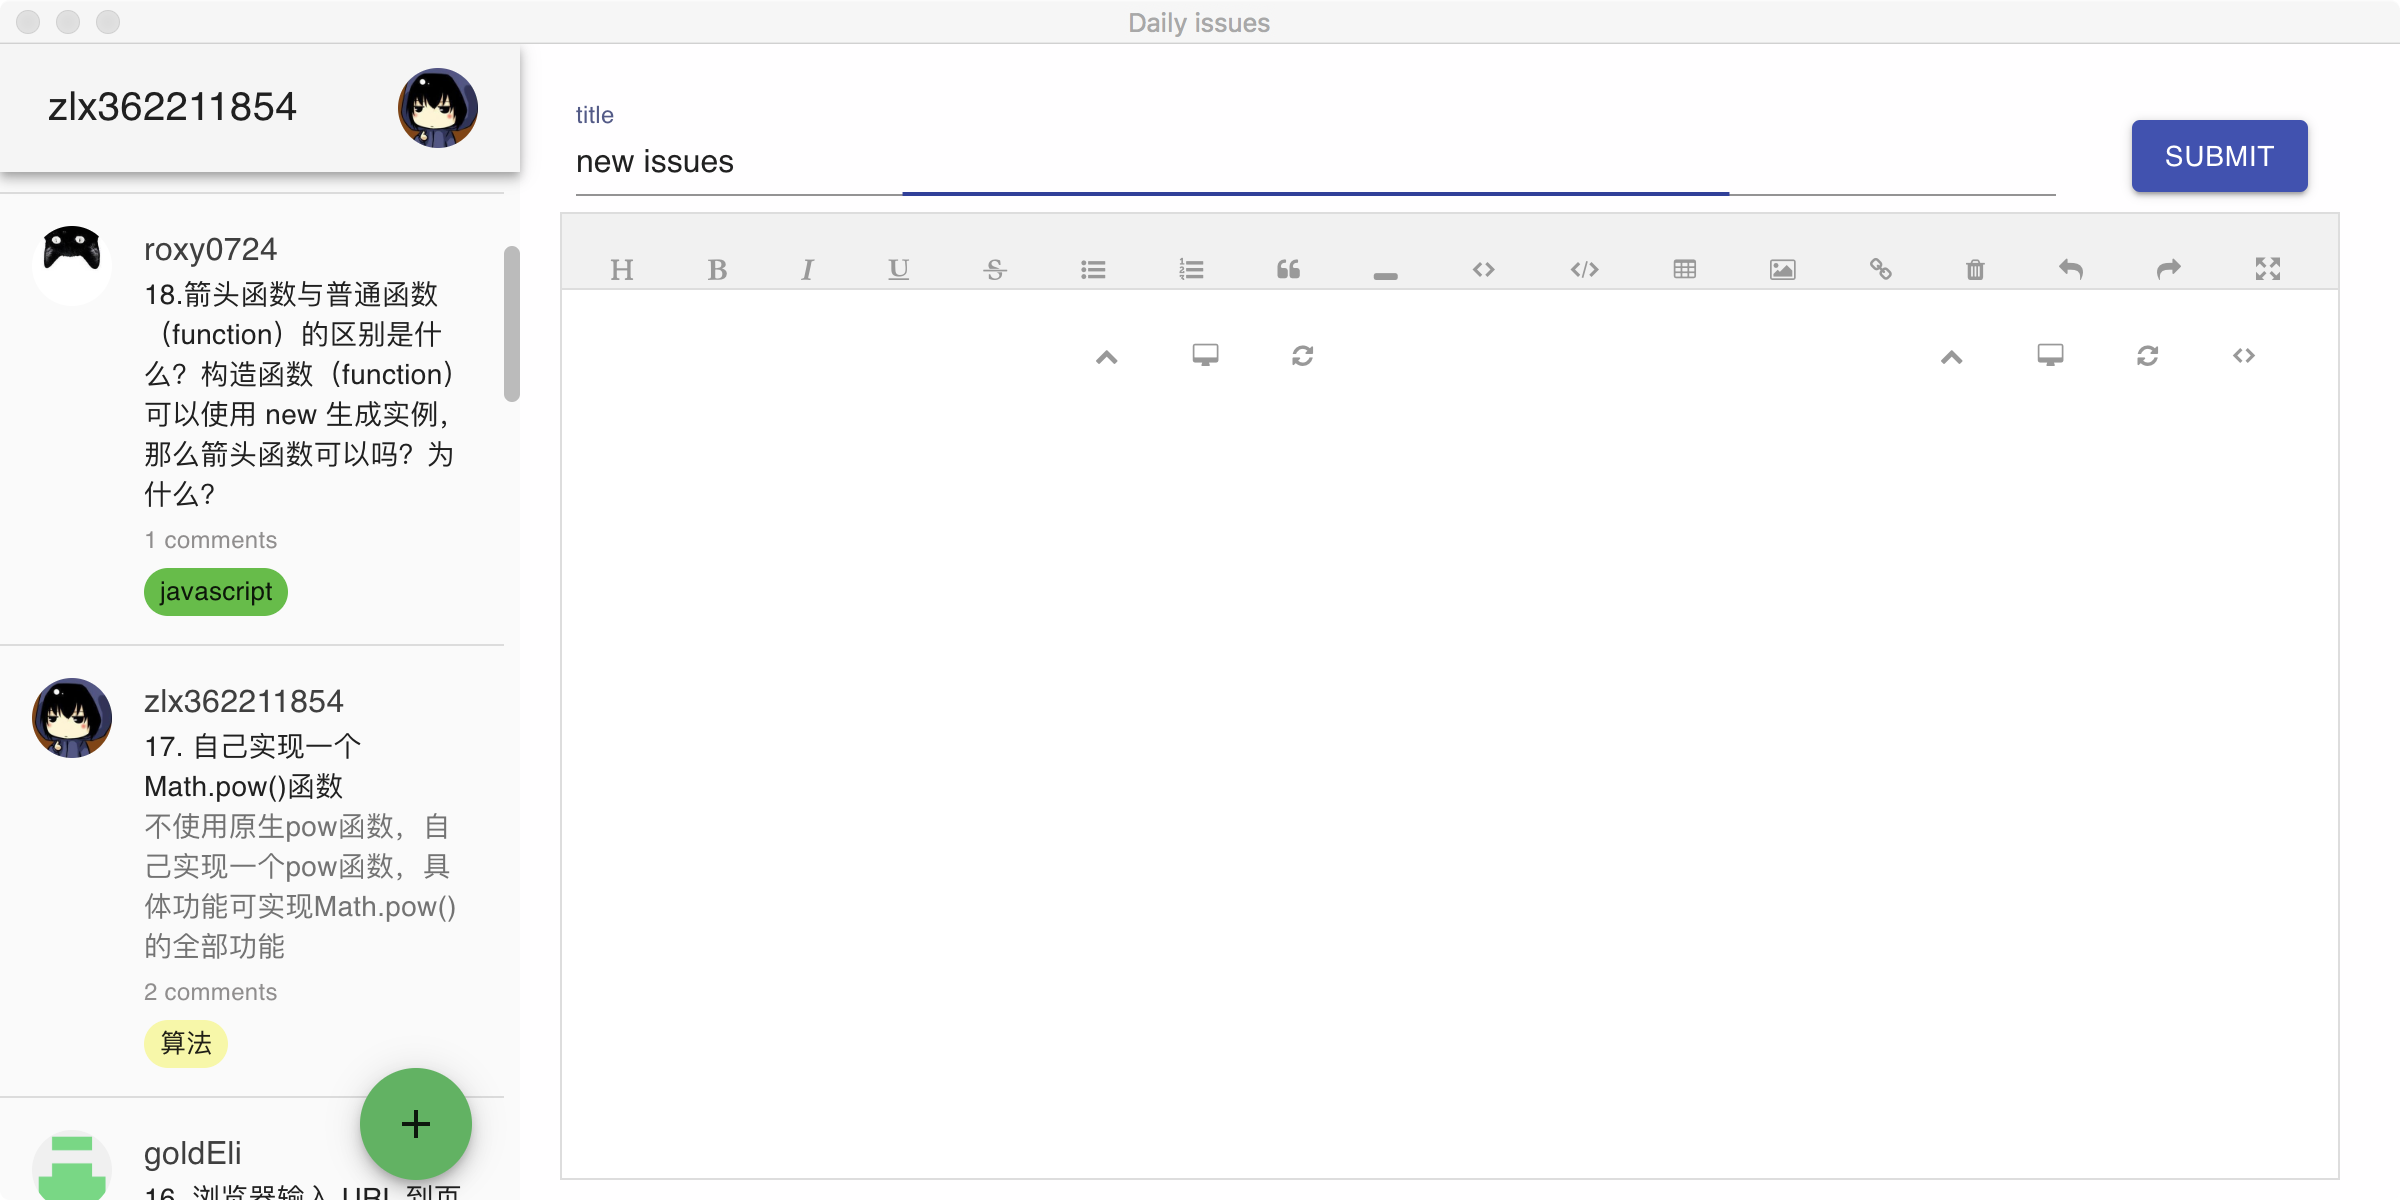Insert an image

tap(1782, 269)
